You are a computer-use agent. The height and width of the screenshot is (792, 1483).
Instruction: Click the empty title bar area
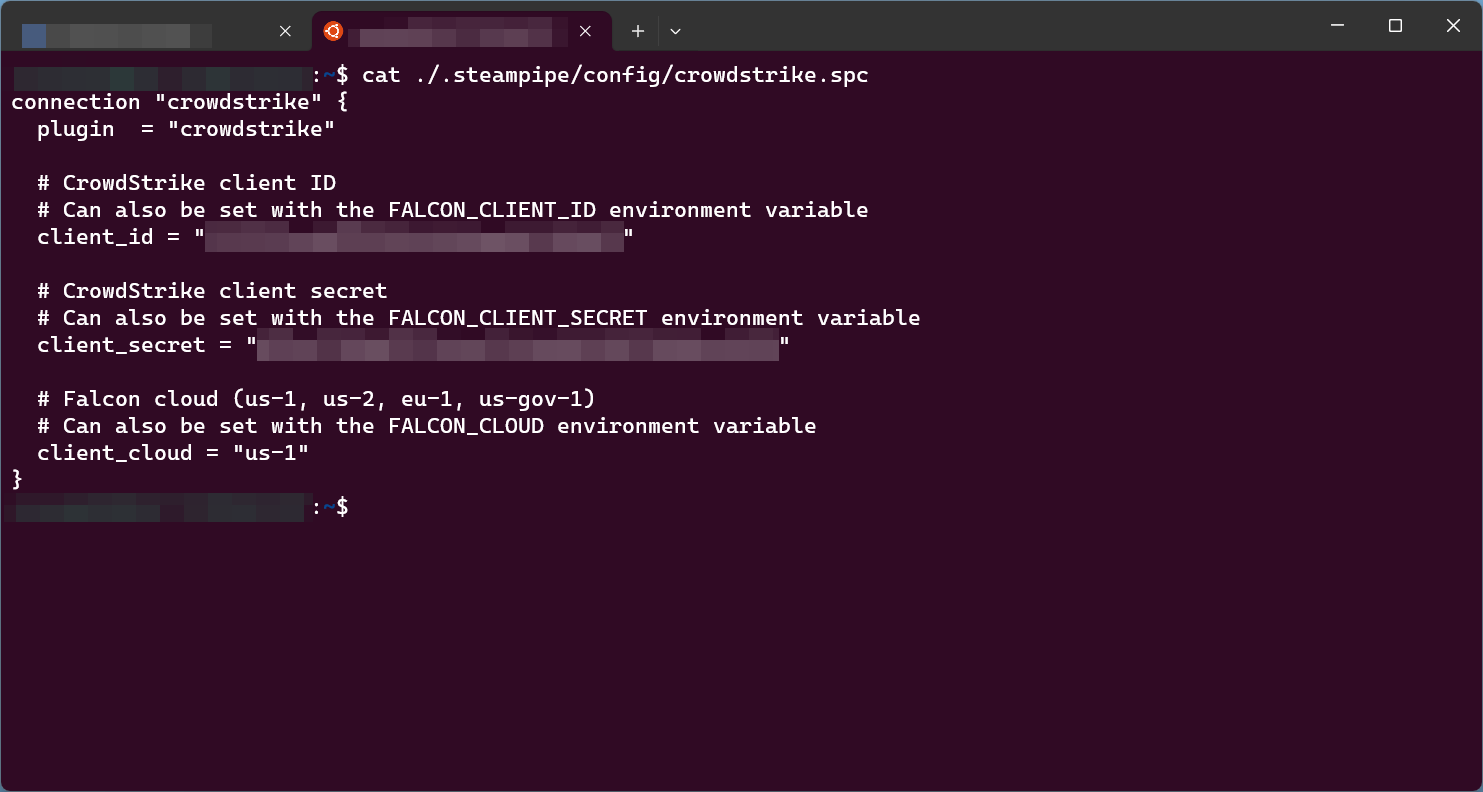click(1000, 26)
